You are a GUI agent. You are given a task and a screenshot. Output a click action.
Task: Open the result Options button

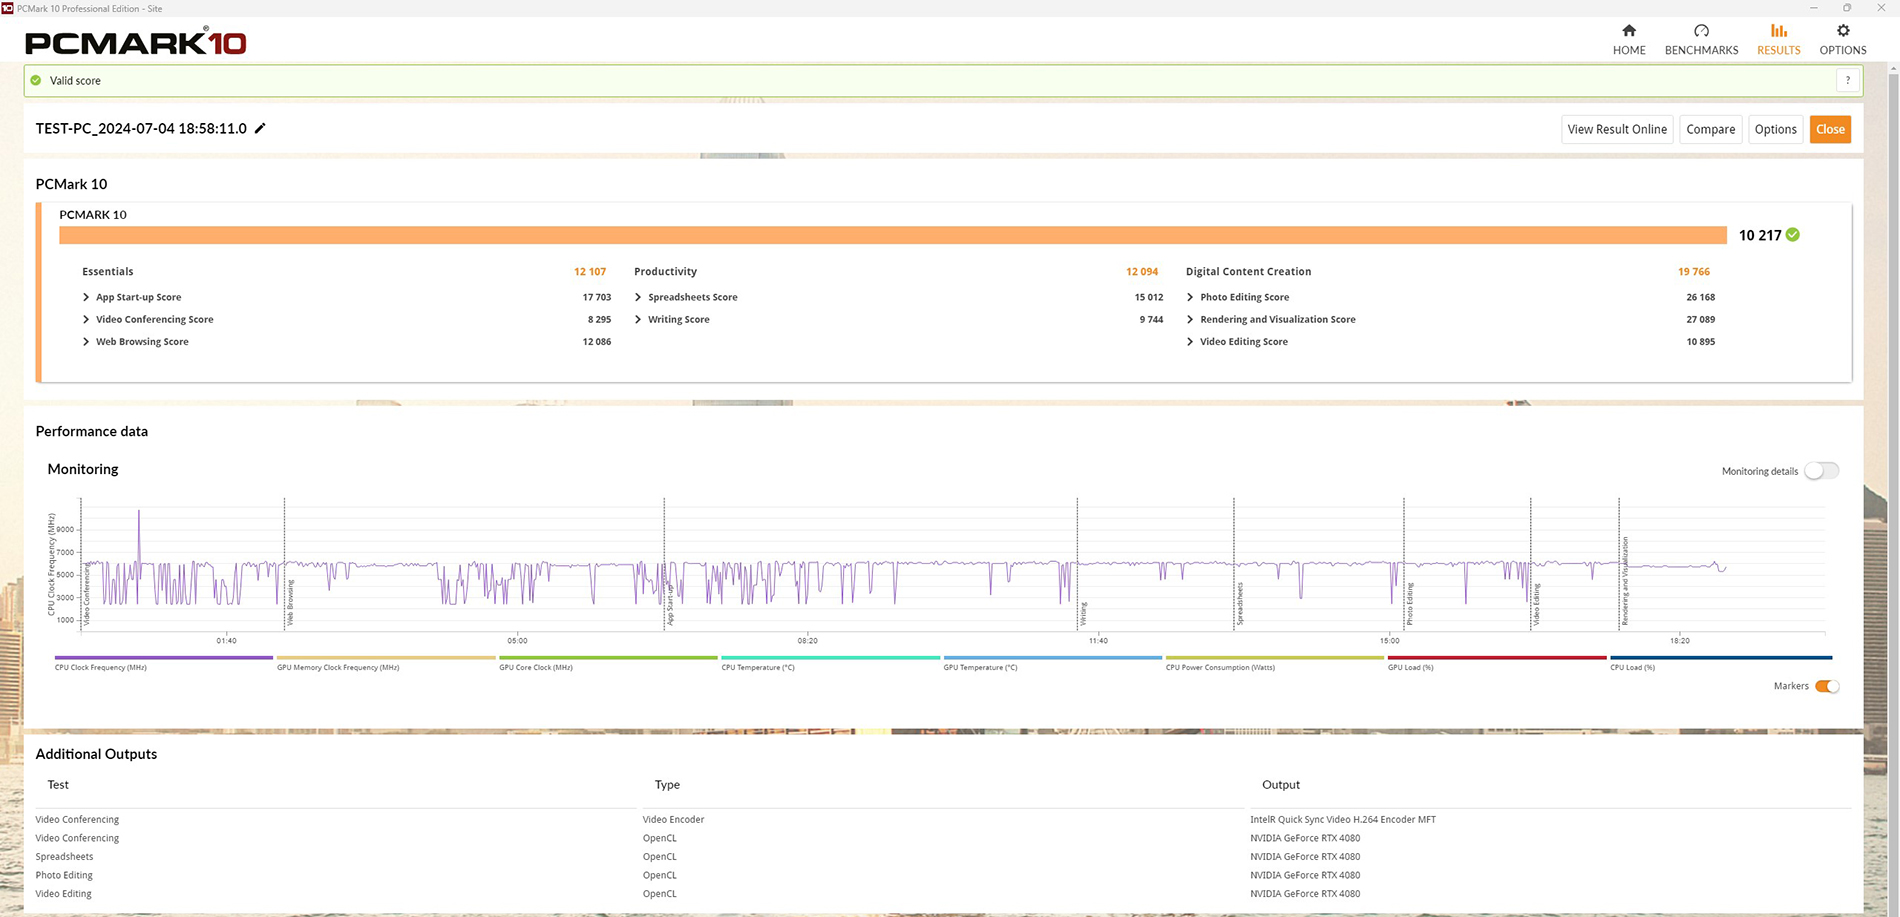click(x=1776, y=129)
